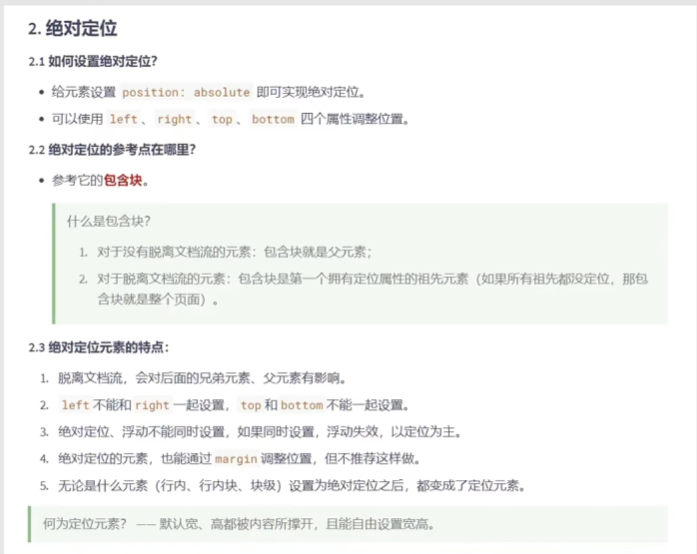Click list item 5 '无论是什么元素'
This screenshot has height=554, width=697.
click(x=292, y=486)
